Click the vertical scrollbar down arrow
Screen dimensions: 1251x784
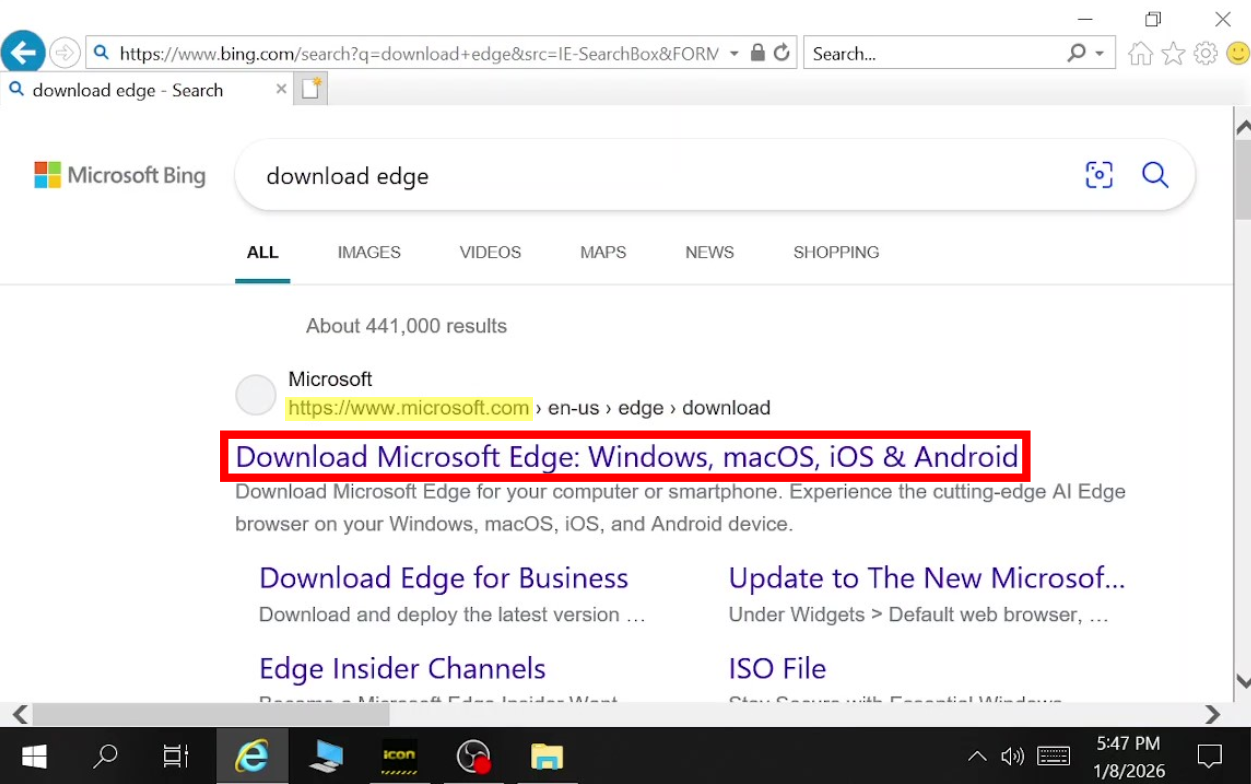[x=1243, y=682]
